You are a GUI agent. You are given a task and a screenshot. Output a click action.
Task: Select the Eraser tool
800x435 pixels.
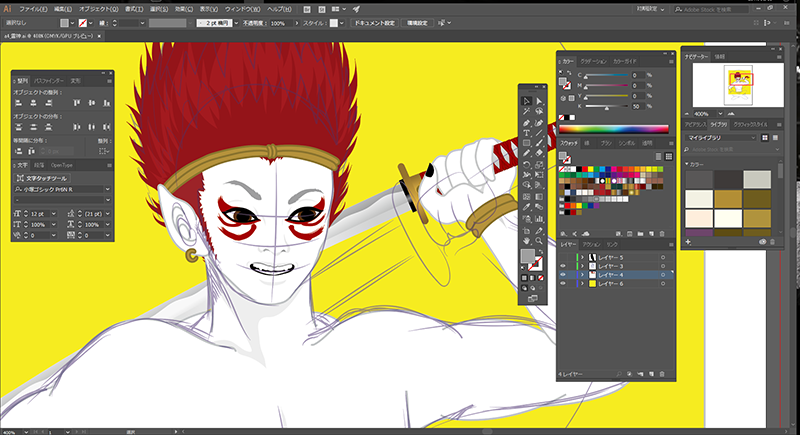point(539,153)
